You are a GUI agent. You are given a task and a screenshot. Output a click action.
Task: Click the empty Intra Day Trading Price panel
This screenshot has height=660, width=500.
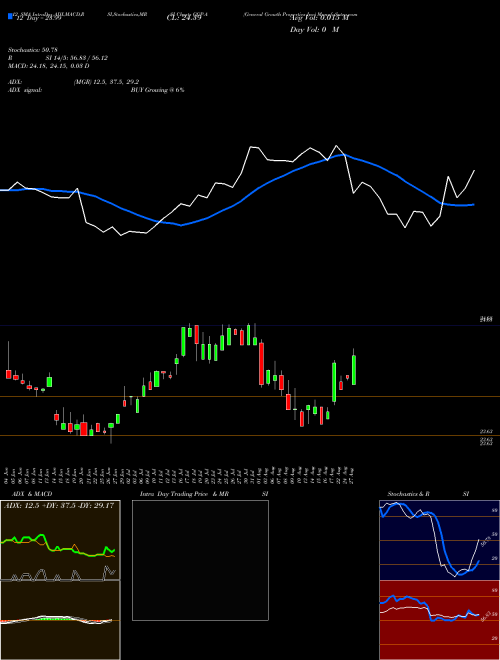tap(200, 560)
